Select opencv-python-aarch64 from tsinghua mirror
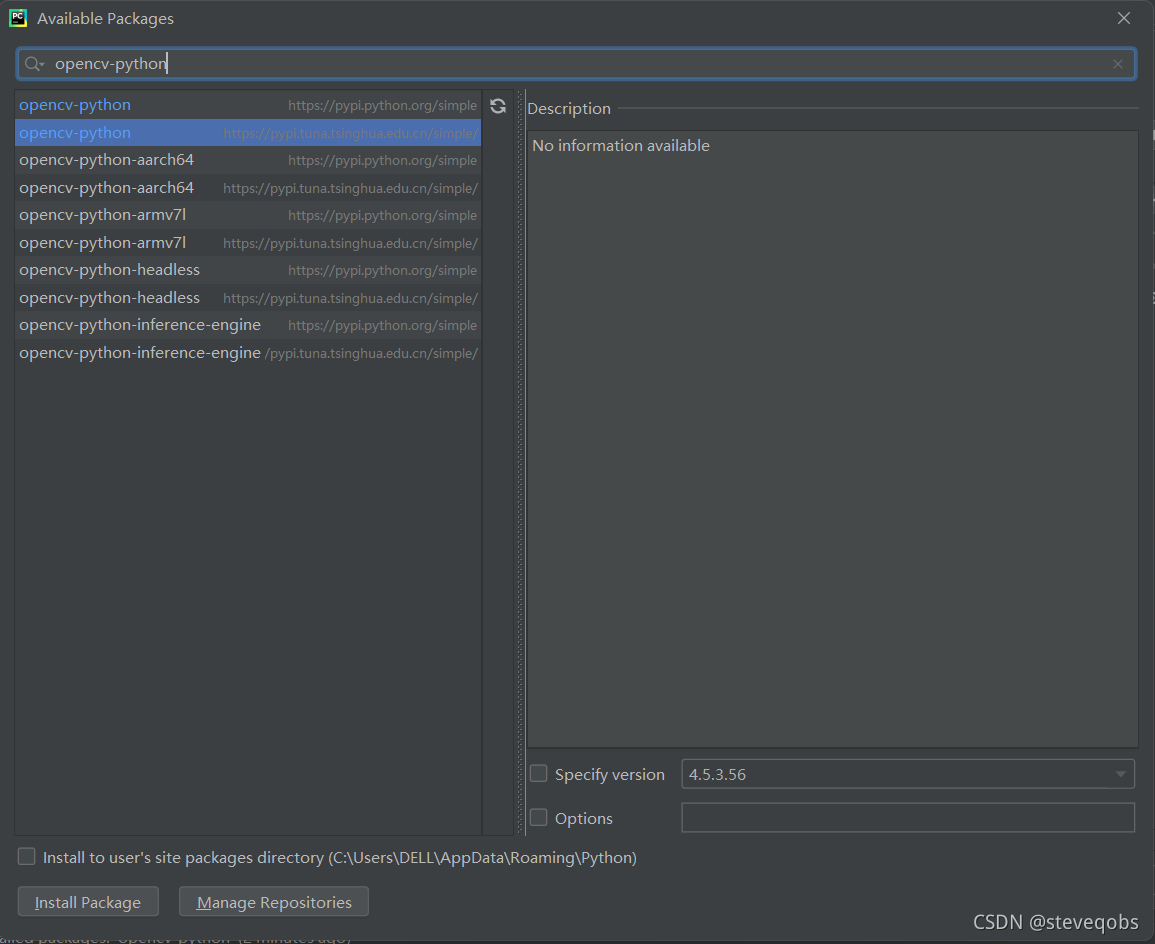Screen dimensions: 1155x944 (248, 188)
